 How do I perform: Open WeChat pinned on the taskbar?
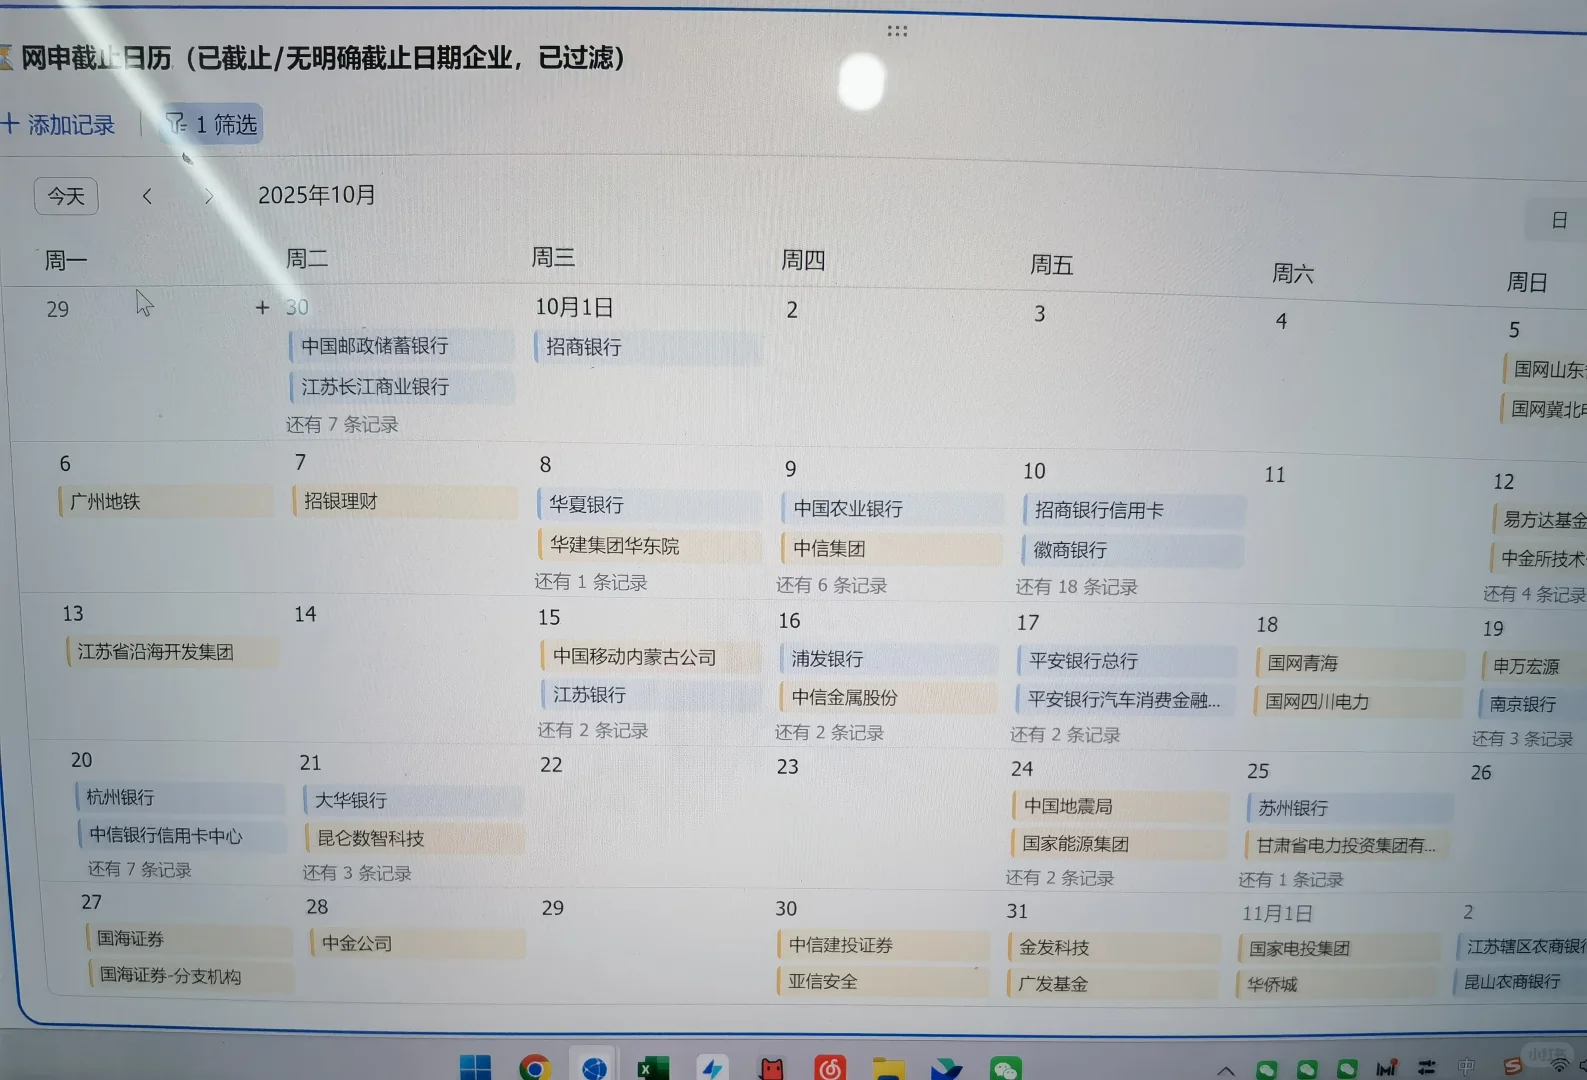pos(1005,1070)
